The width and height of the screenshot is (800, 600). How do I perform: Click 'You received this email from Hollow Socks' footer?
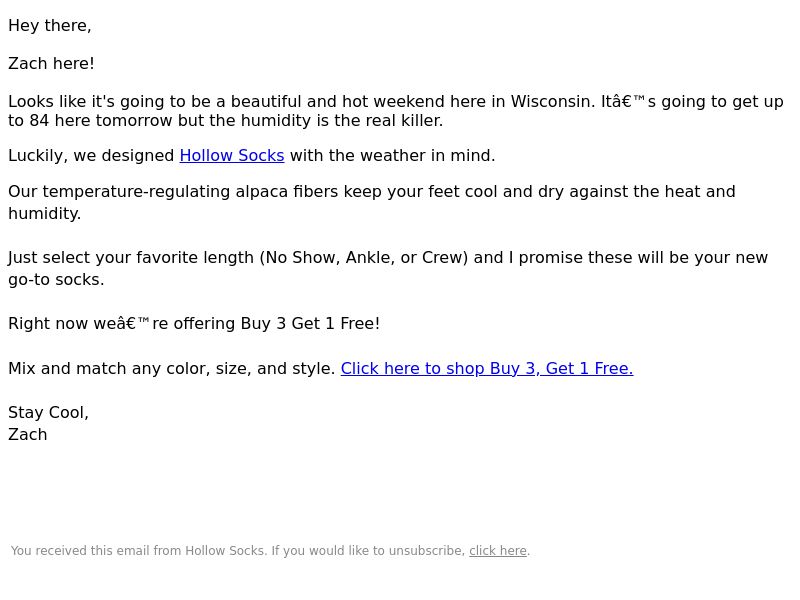click(138, 551)
